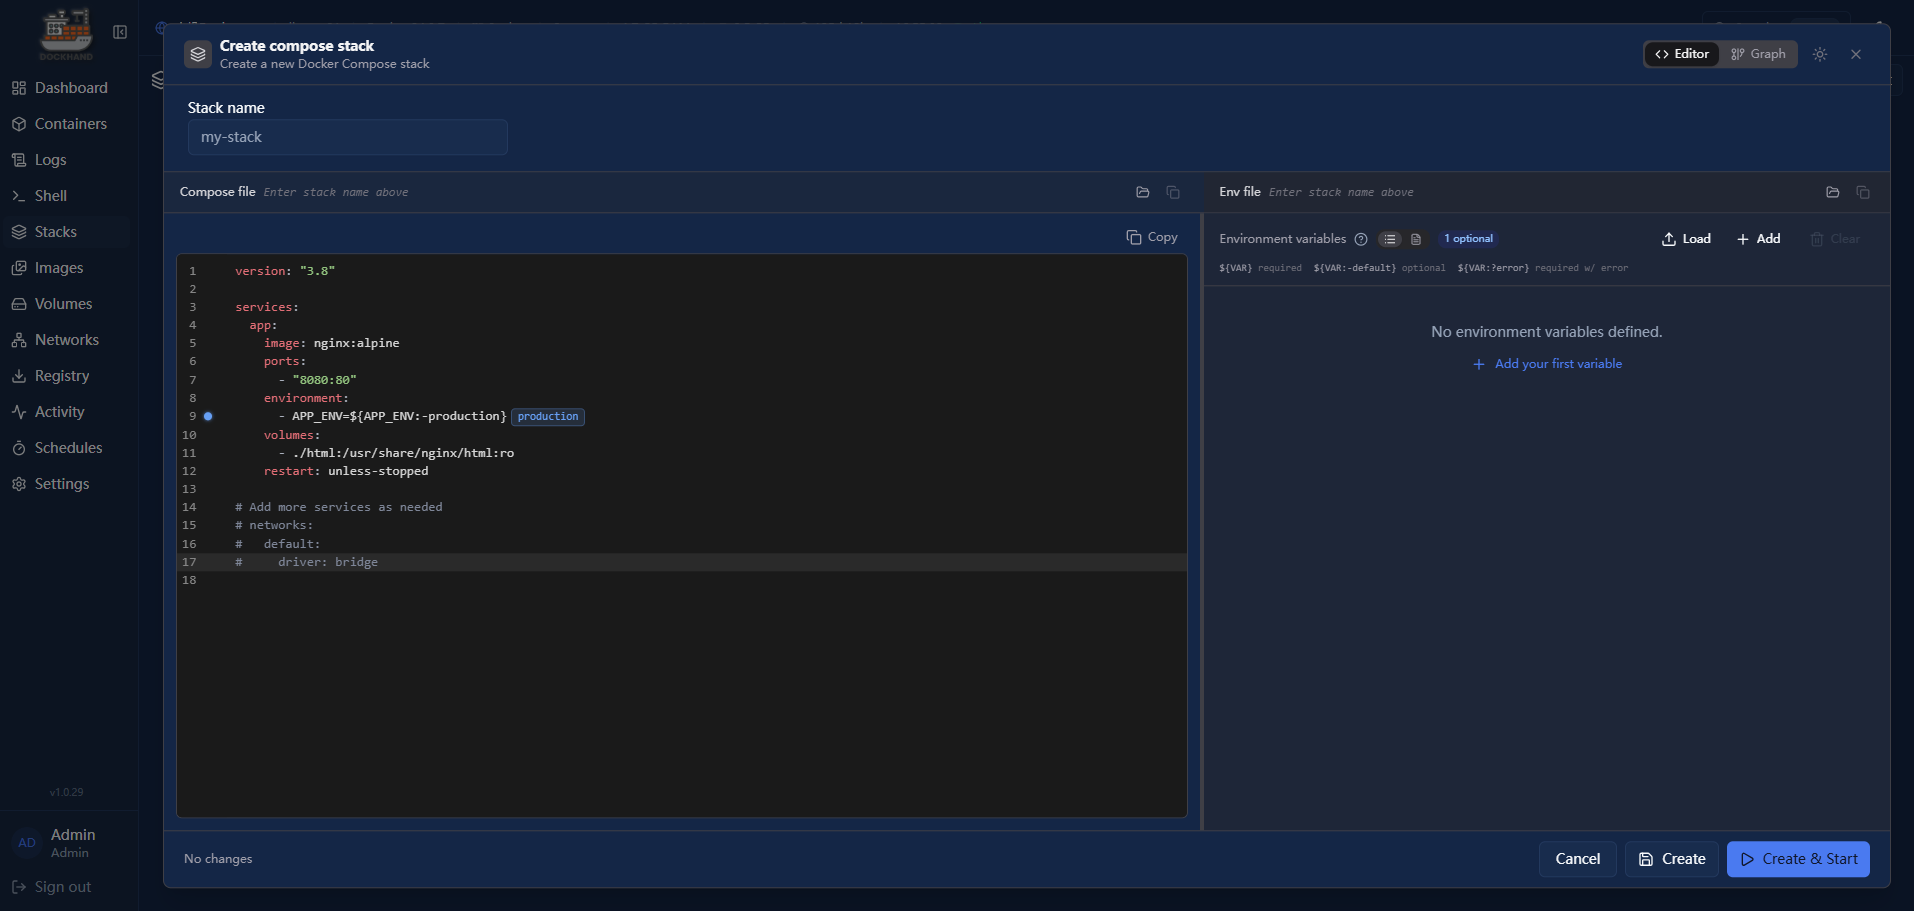Open Activity in the sidebar
Image resolution: width=1914 pixels, height=911 pixels.
pos(66,412)
